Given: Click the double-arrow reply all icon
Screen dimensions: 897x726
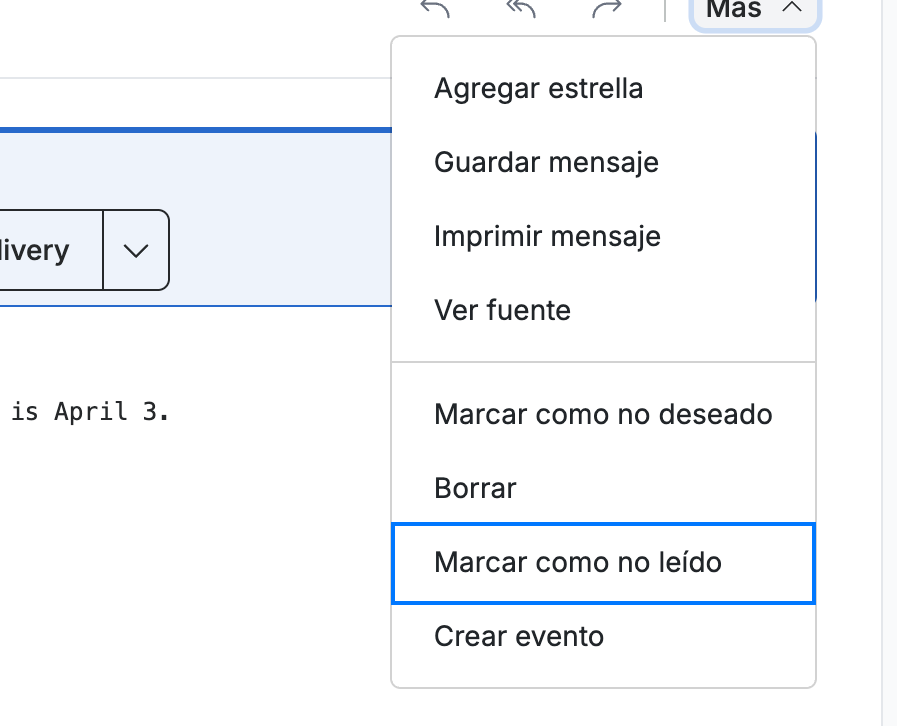Looking at the screenshot, I should tap(521, 9).
